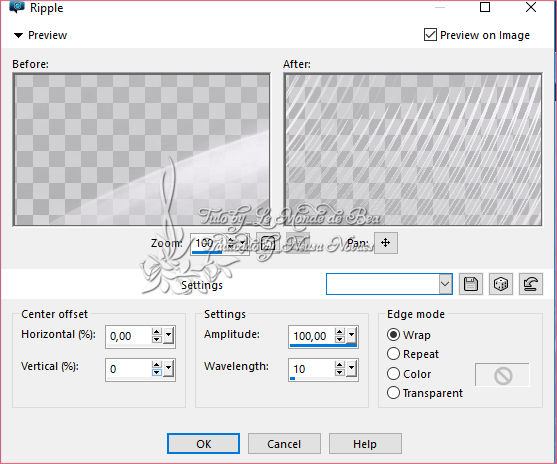Click the disabled edge color swatch
The height and width of the screenshot is (464, 557).
(503, 375)
